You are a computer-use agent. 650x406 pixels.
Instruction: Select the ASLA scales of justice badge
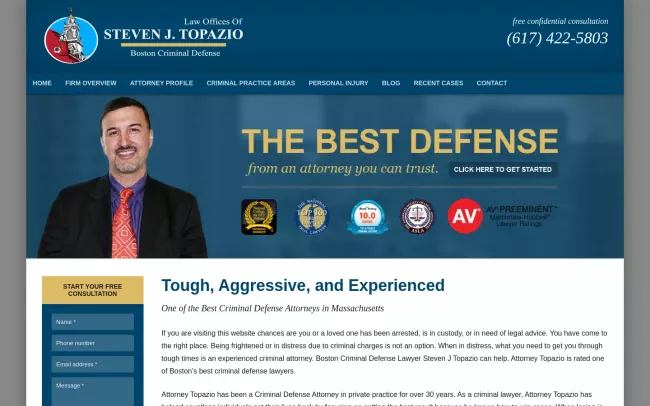tap(417, 216)
